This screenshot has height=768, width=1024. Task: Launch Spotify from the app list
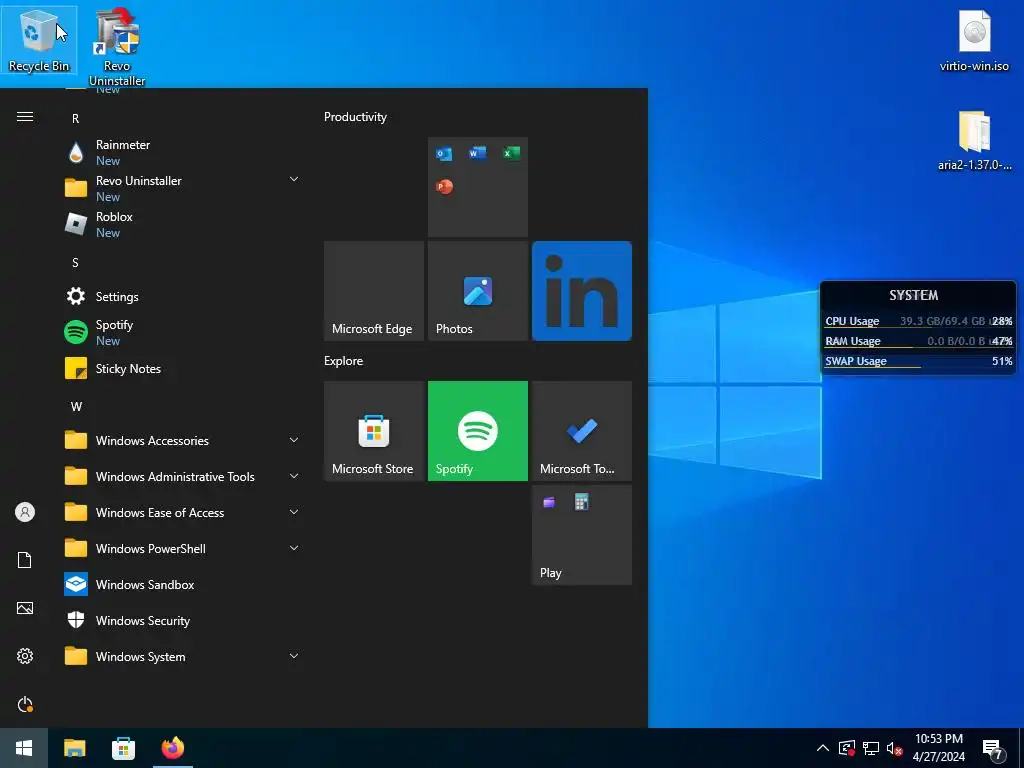pos(183,332)
